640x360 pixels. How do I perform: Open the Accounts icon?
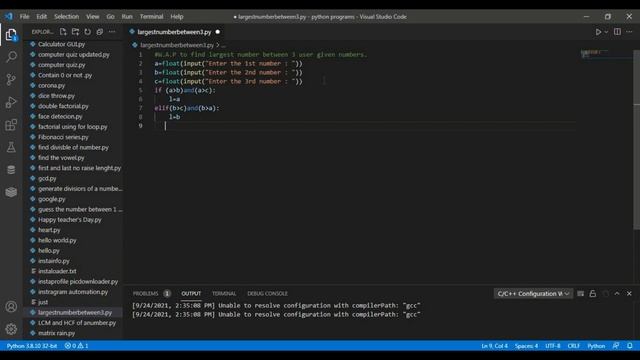(11, 307)
